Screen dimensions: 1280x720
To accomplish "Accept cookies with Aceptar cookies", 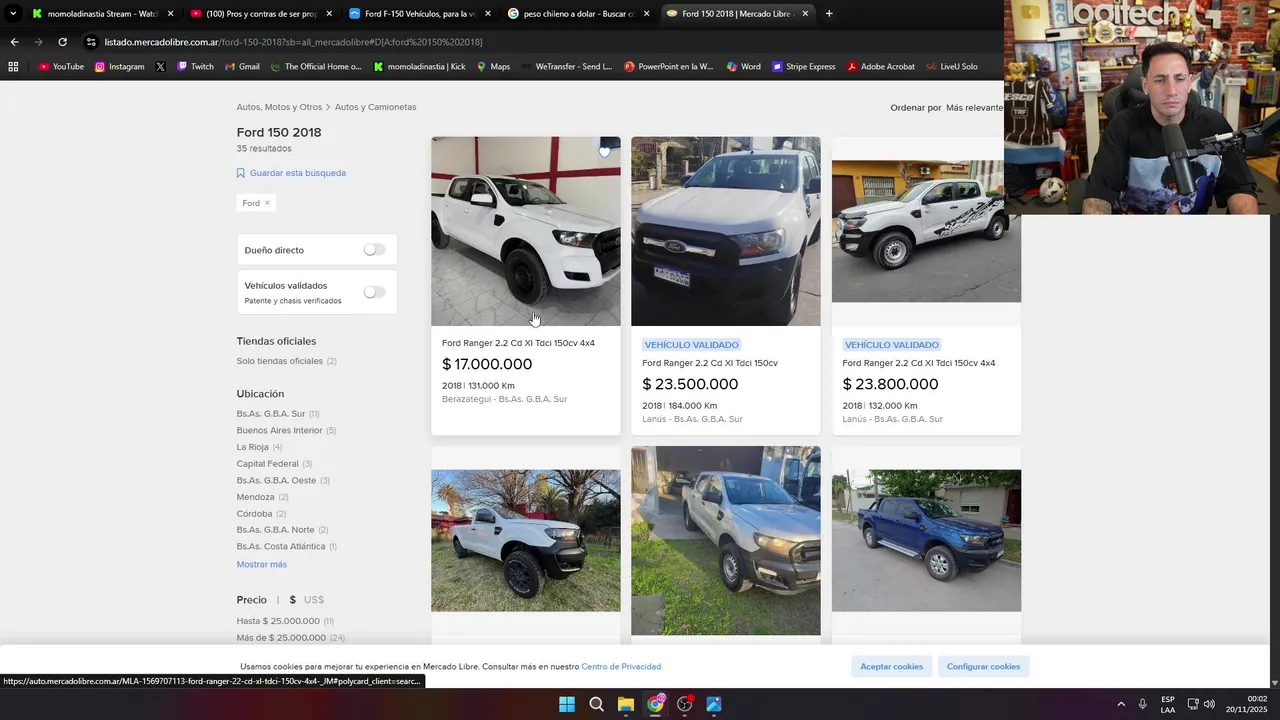I will coord(892,666).
